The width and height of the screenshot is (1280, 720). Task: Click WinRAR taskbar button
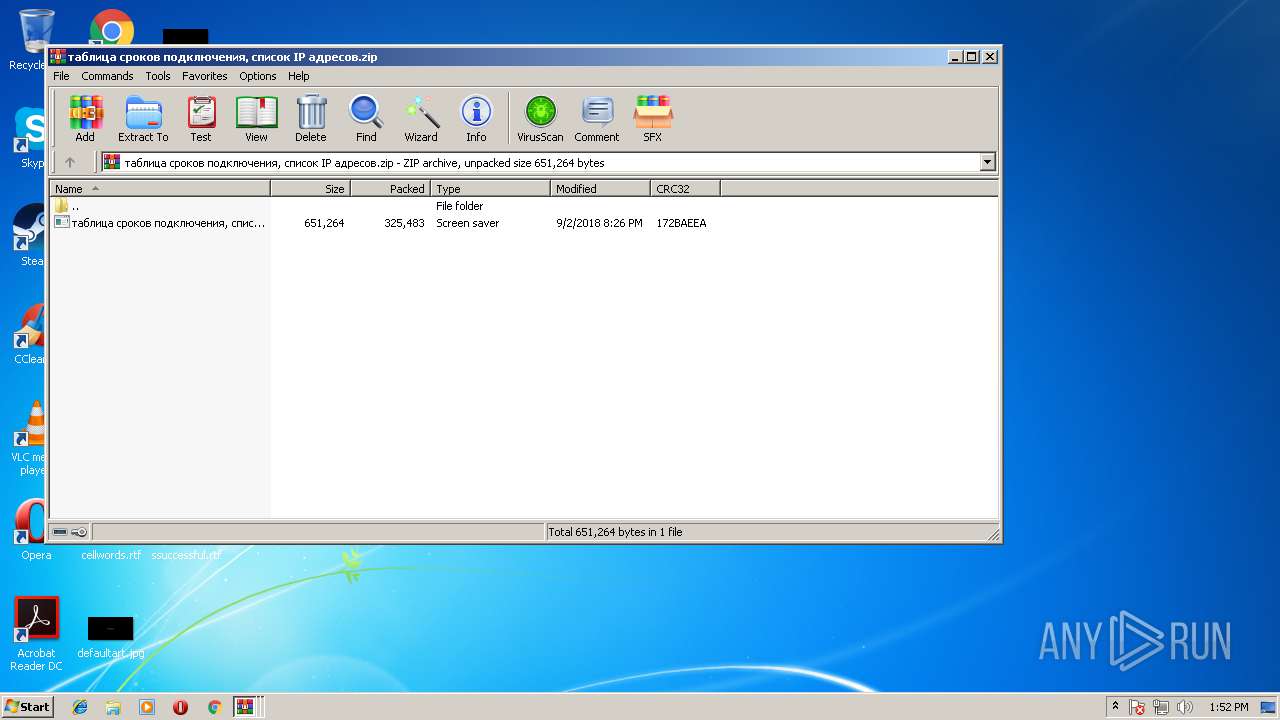point(245,707)
